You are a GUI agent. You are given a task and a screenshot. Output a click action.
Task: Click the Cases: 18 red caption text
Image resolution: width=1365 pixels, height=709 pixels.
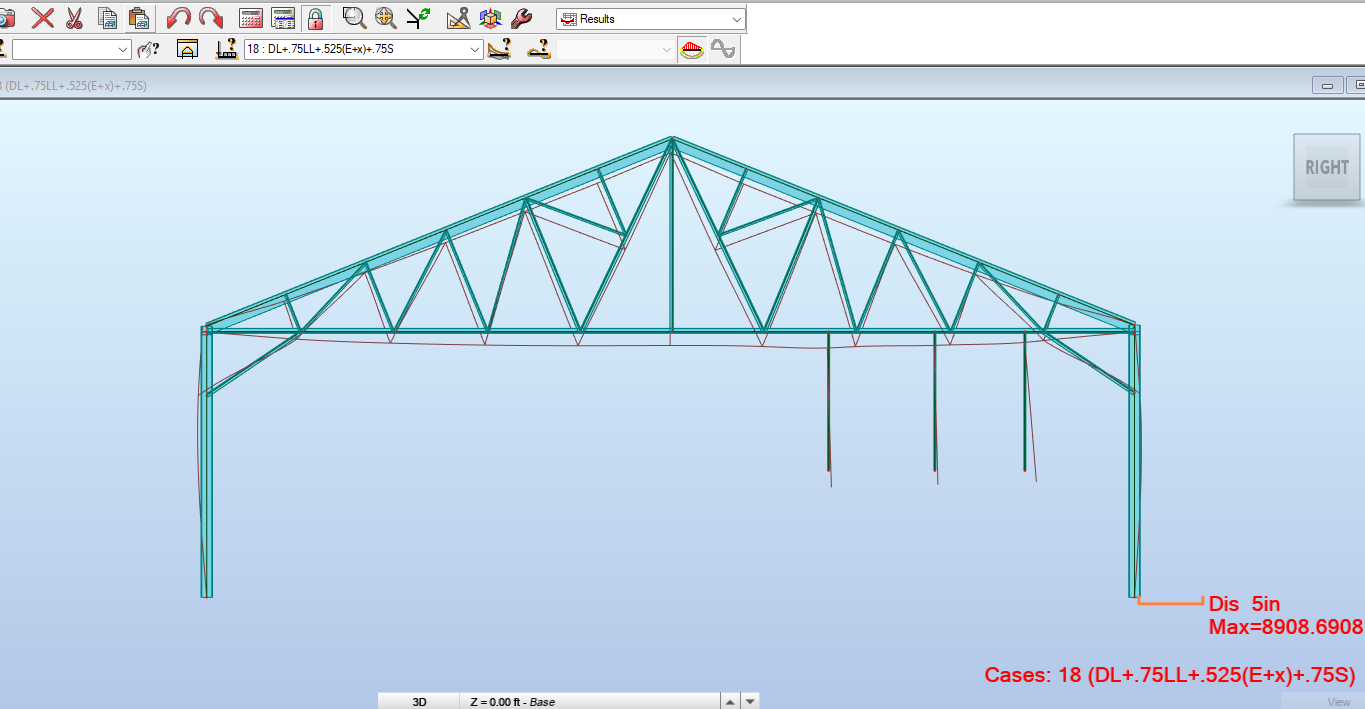(1170, 674)
